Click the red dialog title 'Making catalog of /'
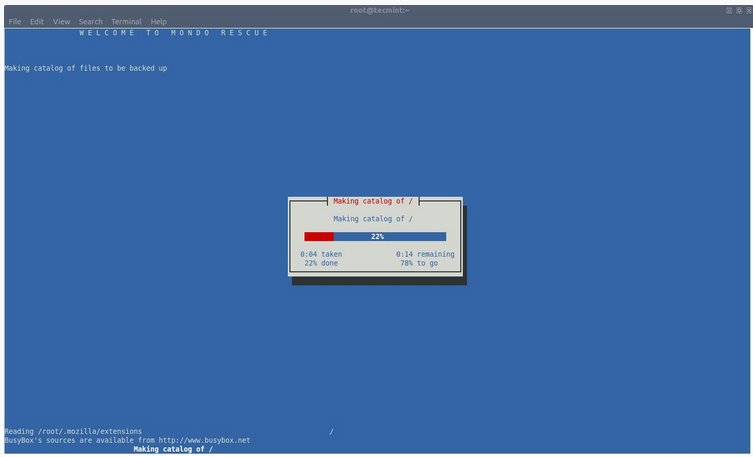This screenshot has height=457, width=753. click(373, 201)
